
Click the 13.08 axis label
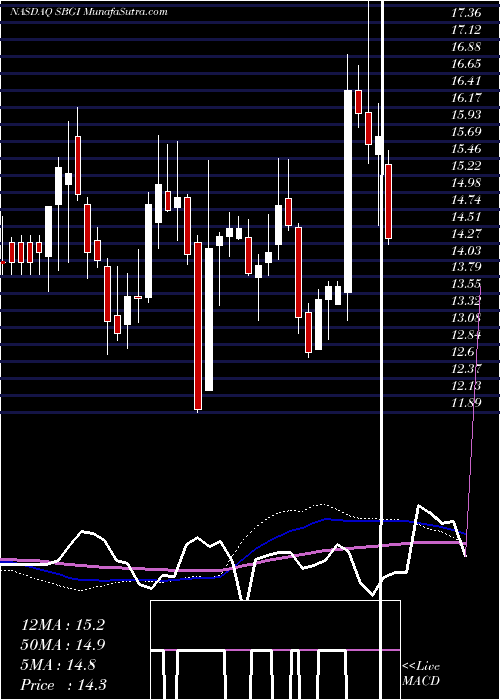466,318
